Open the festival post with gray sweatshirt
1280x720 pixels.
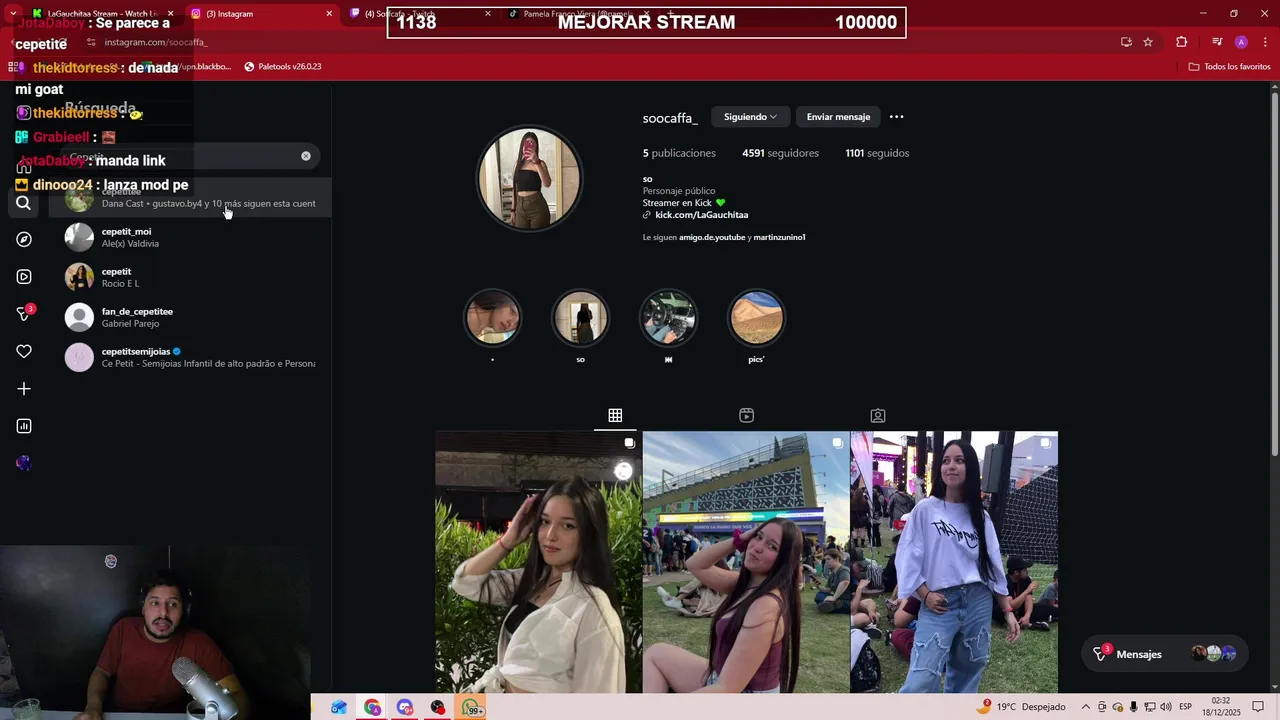click(x=954, y=562)
